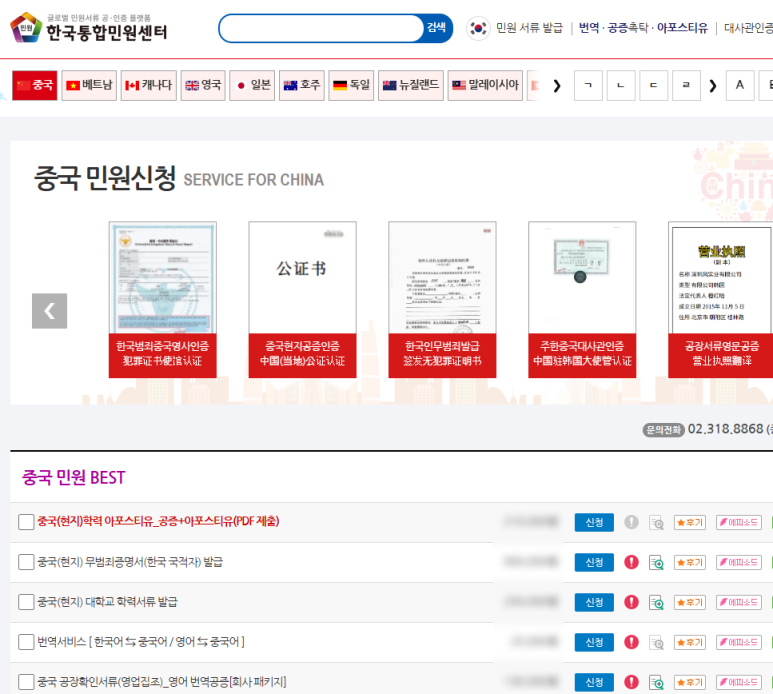The width and height of the screenshot is (773, 694).
Task: Click gray notice icon for 학력 아포스티유
Action: pyautogui.click(x=632, y=522)
